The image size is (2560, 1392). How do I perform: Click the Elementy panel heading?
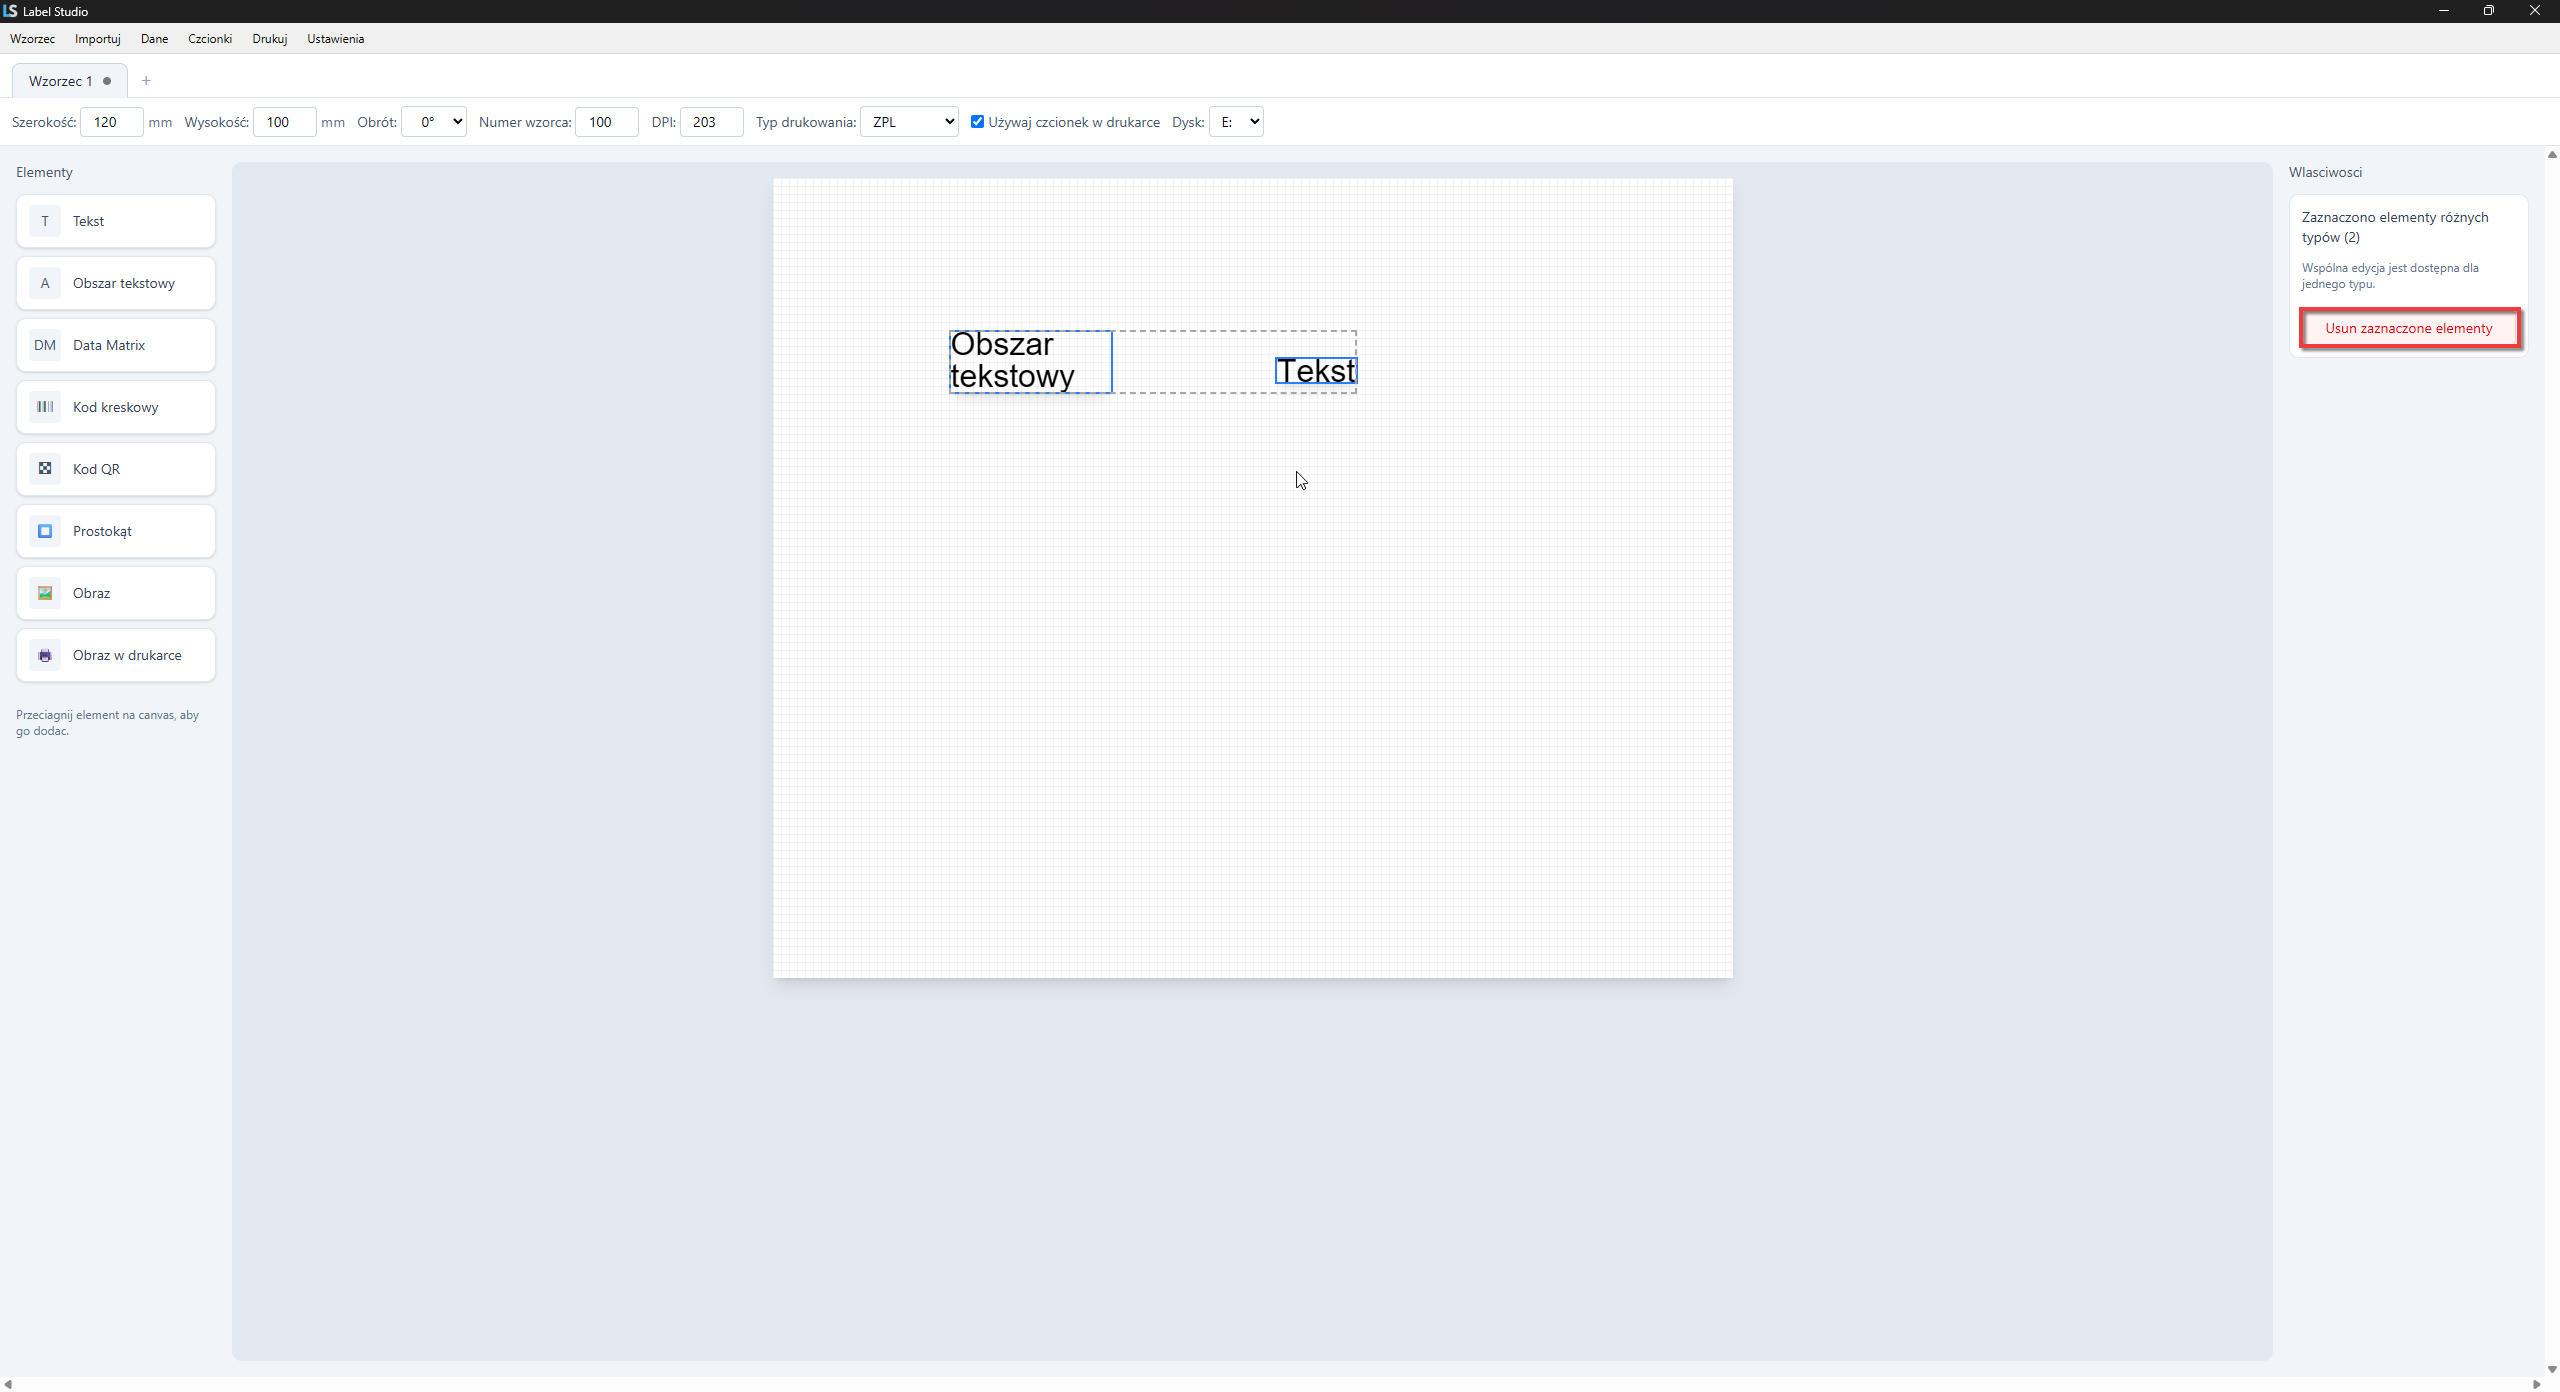44,172
